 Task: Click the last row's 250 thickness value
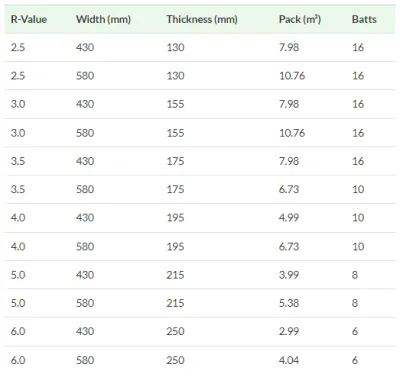pos(175,360)
